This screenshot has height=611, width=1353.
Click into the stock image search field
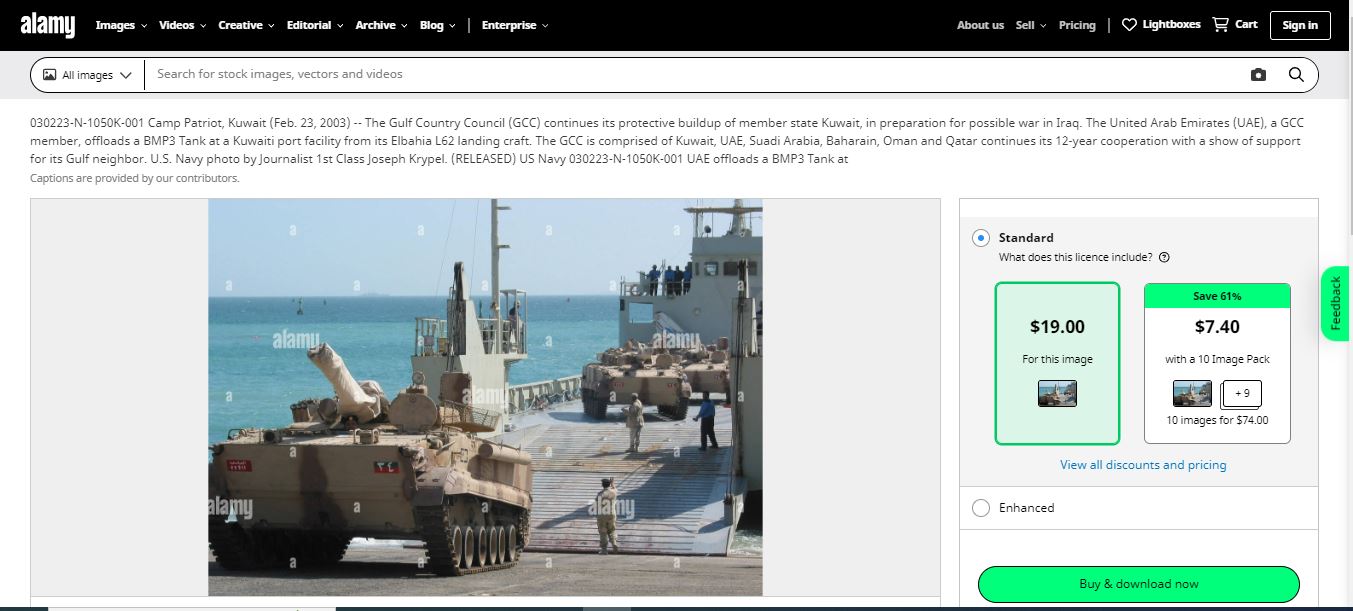click(x=690, y=75)
